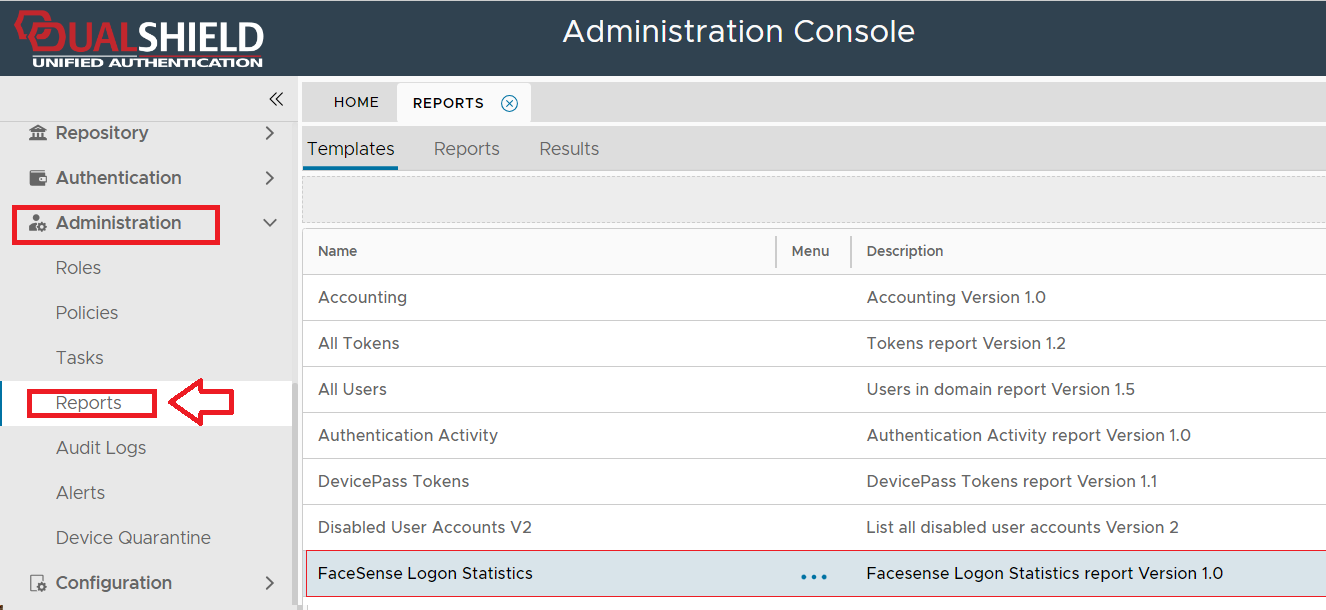1326x610 pixels.
Task: Collapse the sidebar with double-chevron icon
Action: tap(276, 99)
